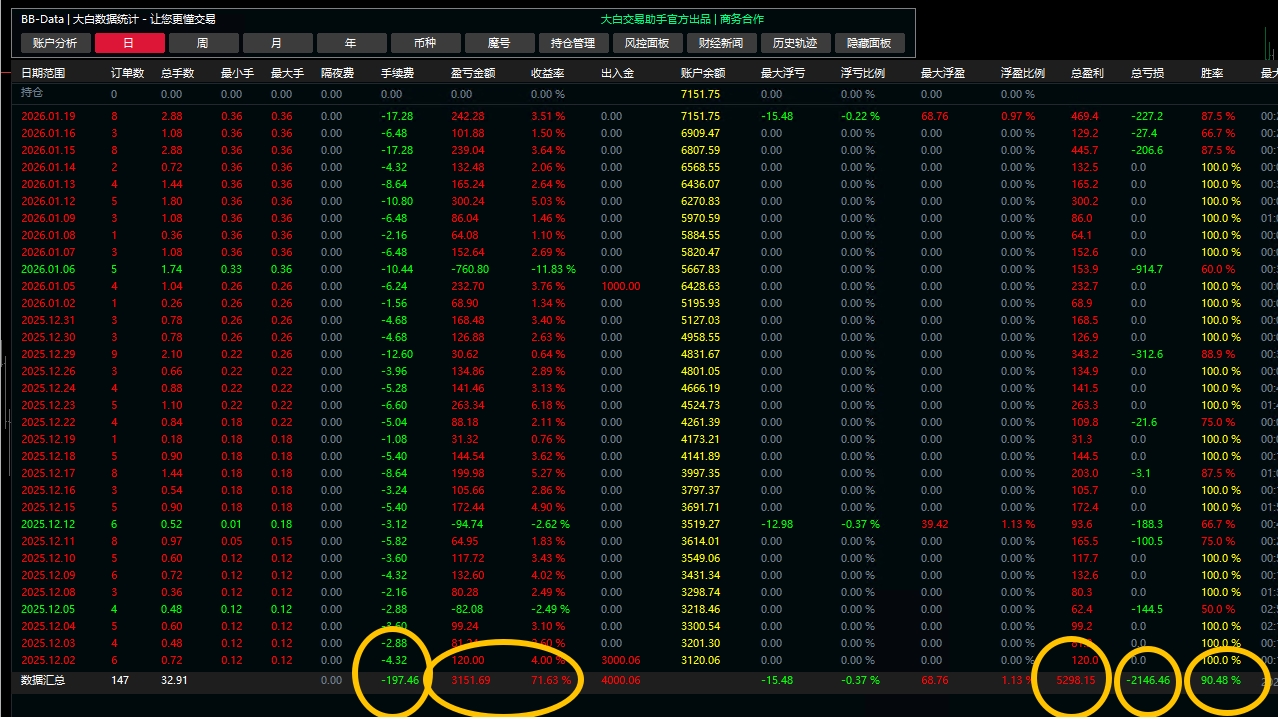Click the 收益率 column header
The image size is (1278, 717).
pyautogui.click(x=547, y=73)
